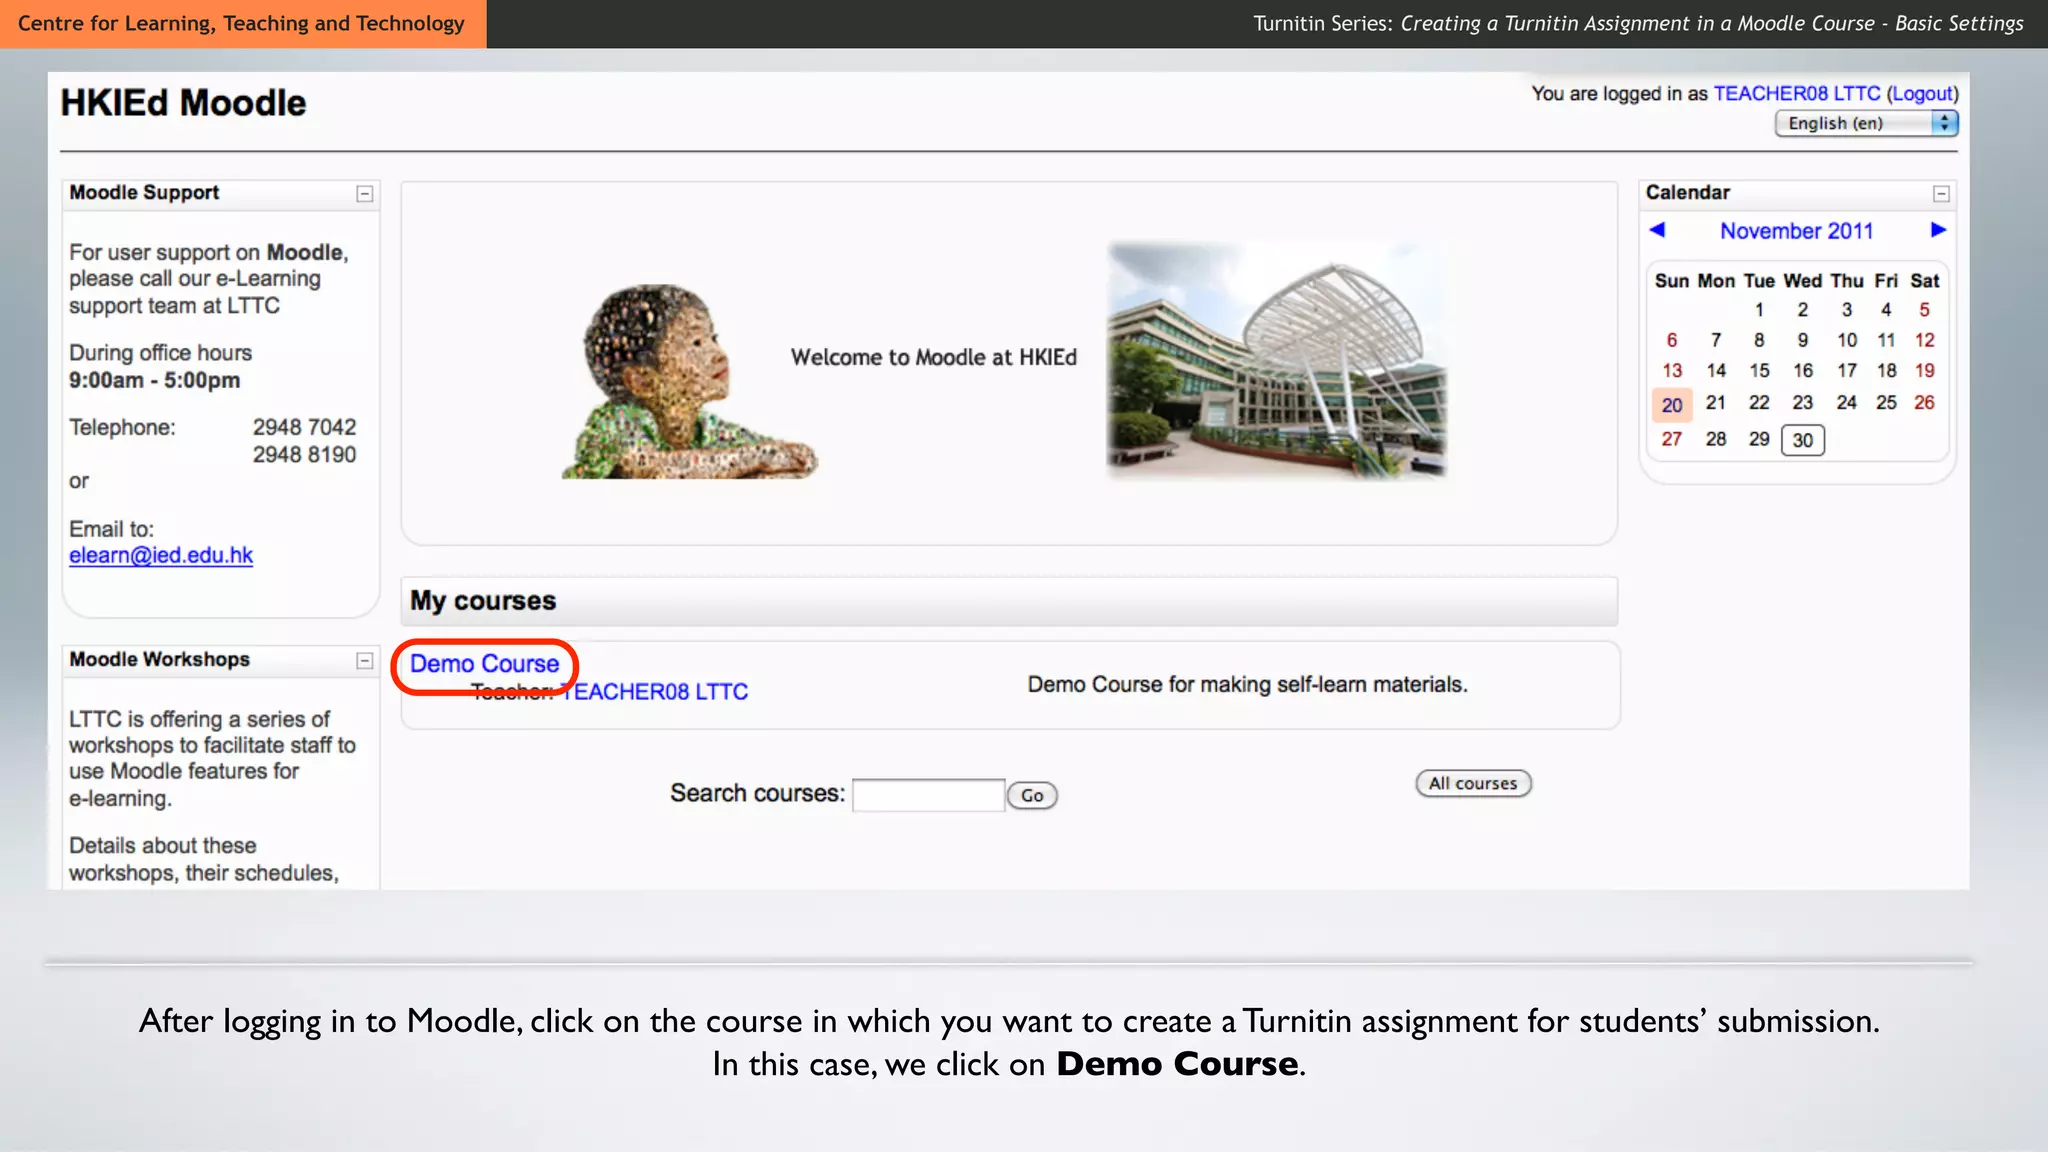Click the TEACHER08 LTTC profile link in the page header
This screenshot has height=1152, width=2048.
(x=1796, y=94)
